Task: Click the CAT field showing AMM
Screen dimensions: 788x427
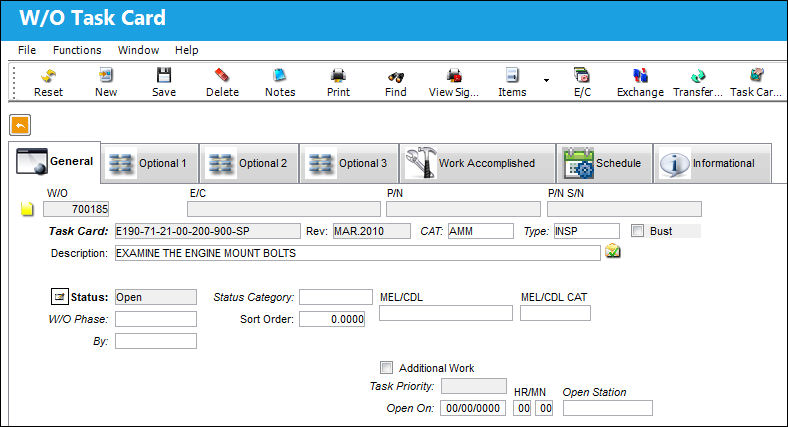Action: (x=481, y=231)
